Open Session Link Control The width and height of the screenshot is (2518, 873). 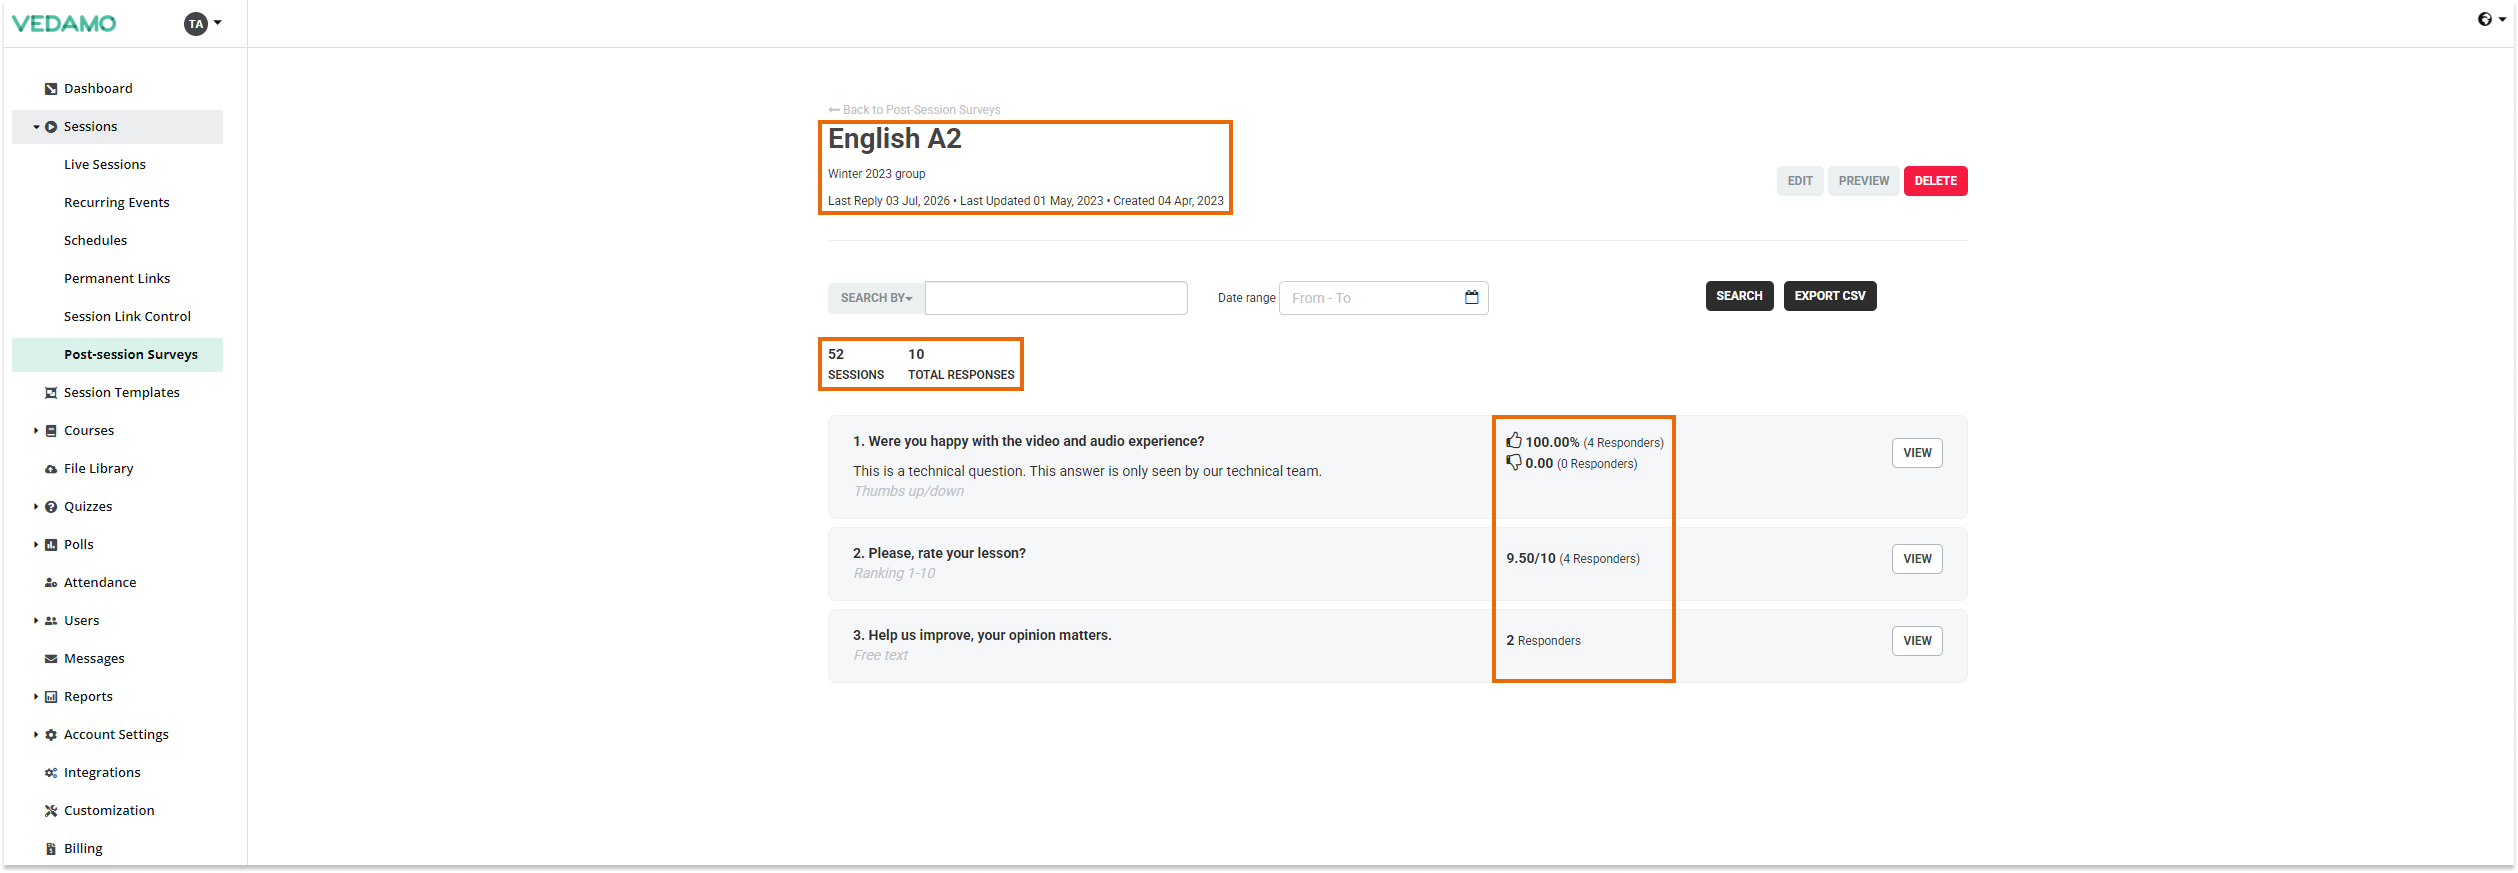(127, 317)
